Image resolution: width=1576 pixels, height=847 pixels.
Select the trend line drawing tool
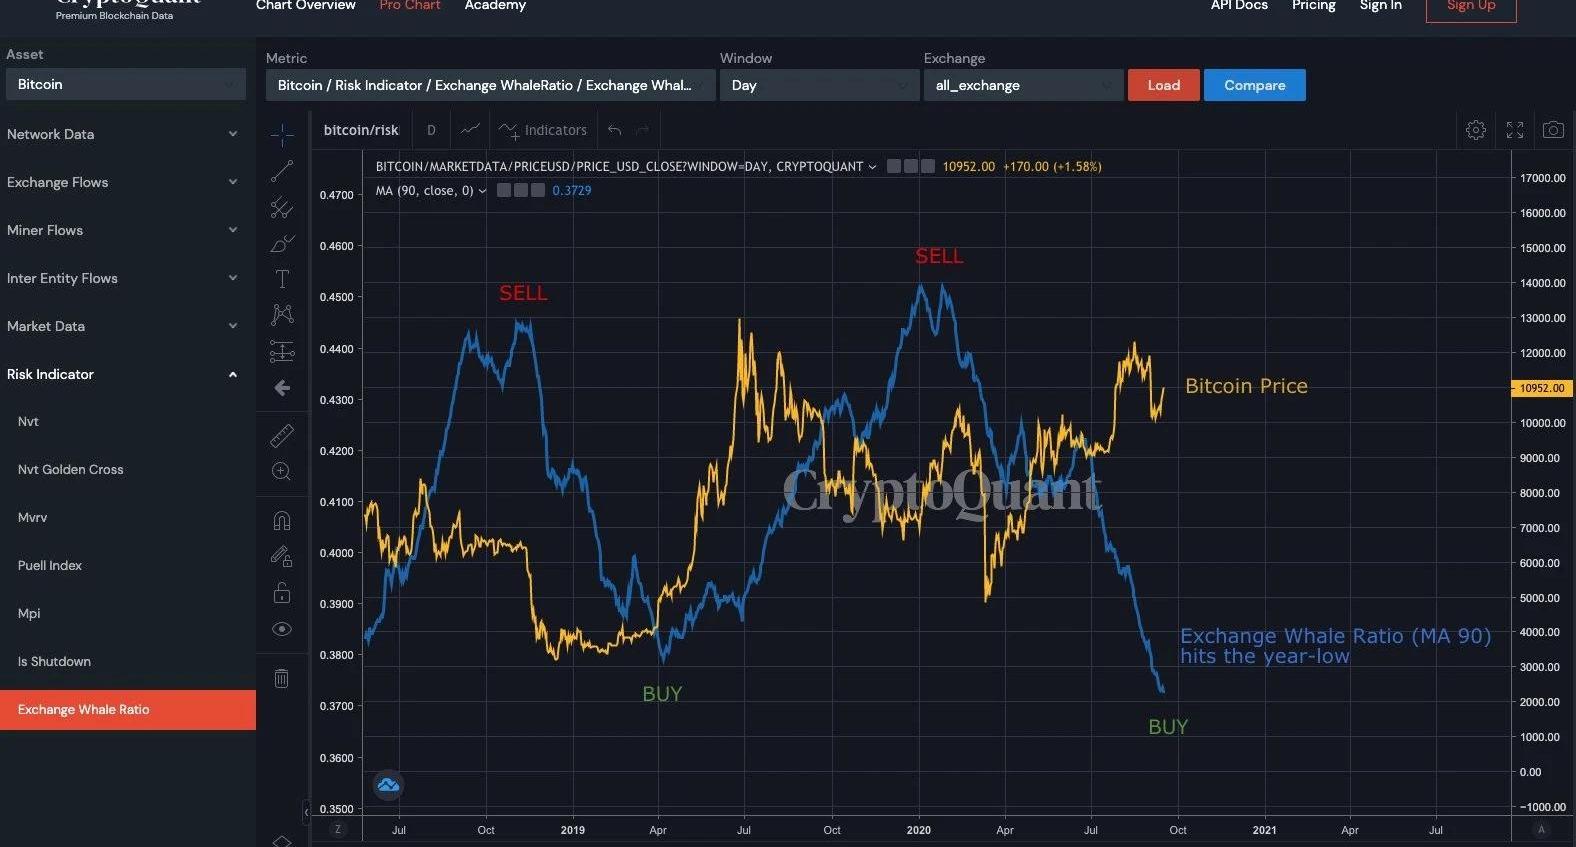[x=282, y=172]
